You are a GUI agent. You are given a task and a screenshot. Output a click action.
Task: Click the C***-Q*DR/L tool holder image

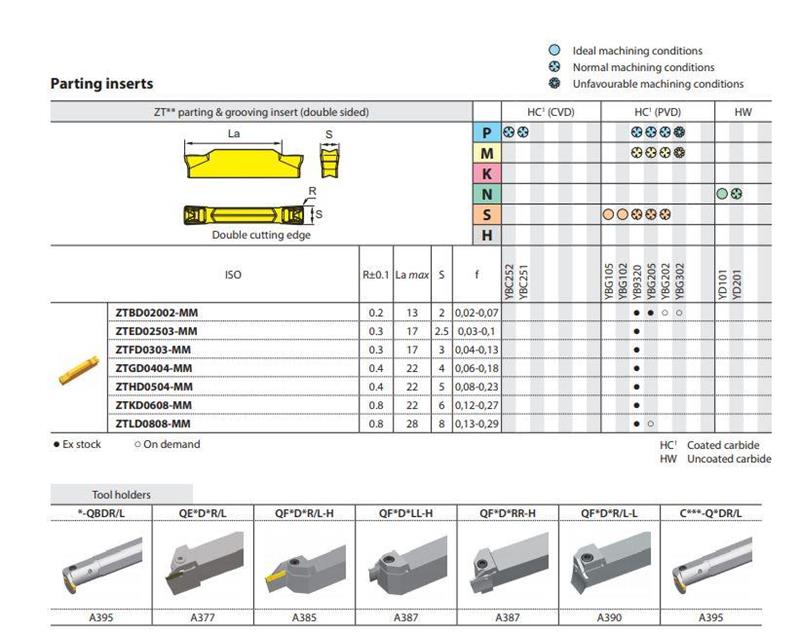pyautogui.click(x=710, y=565)
